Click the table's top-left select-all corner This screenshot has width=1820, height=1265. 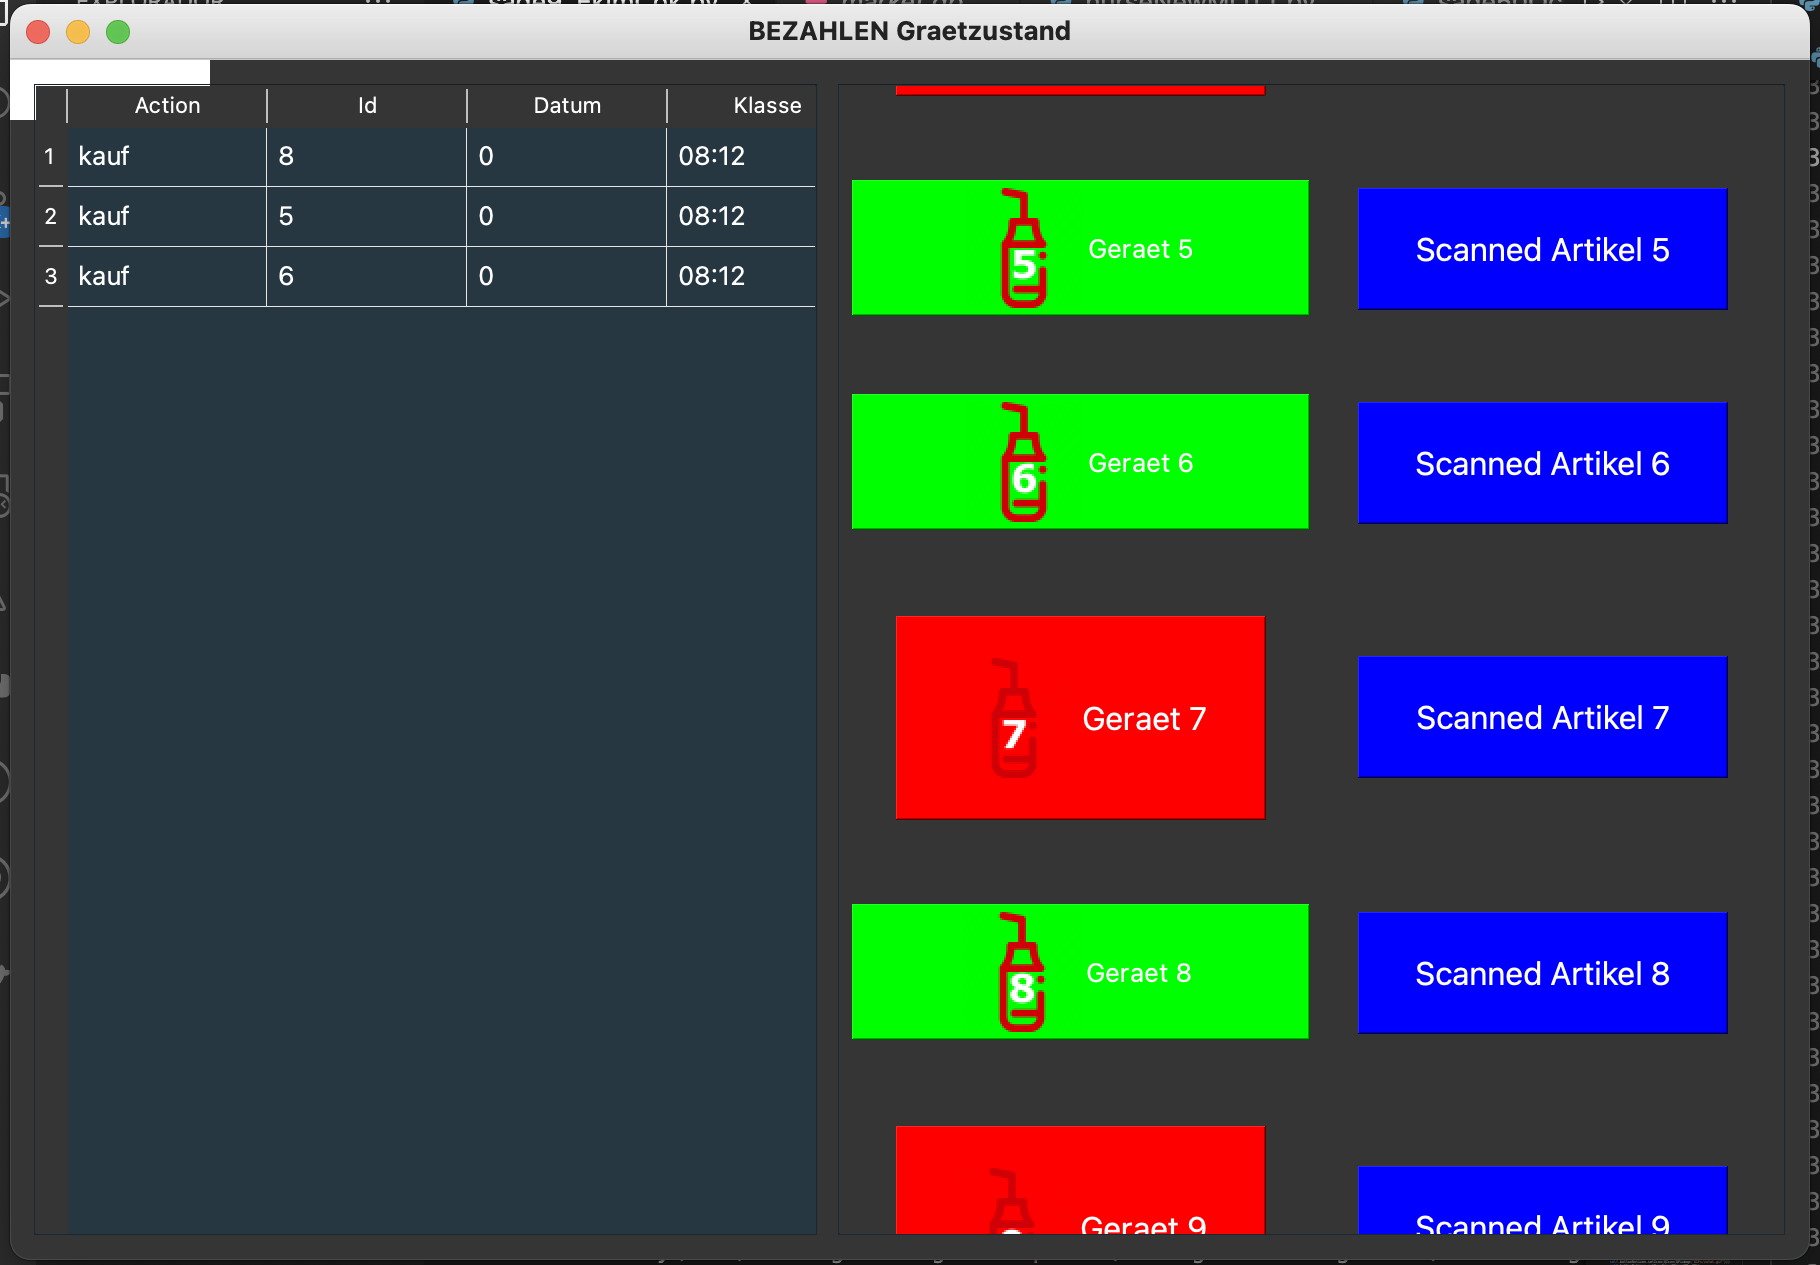[51, 105]
